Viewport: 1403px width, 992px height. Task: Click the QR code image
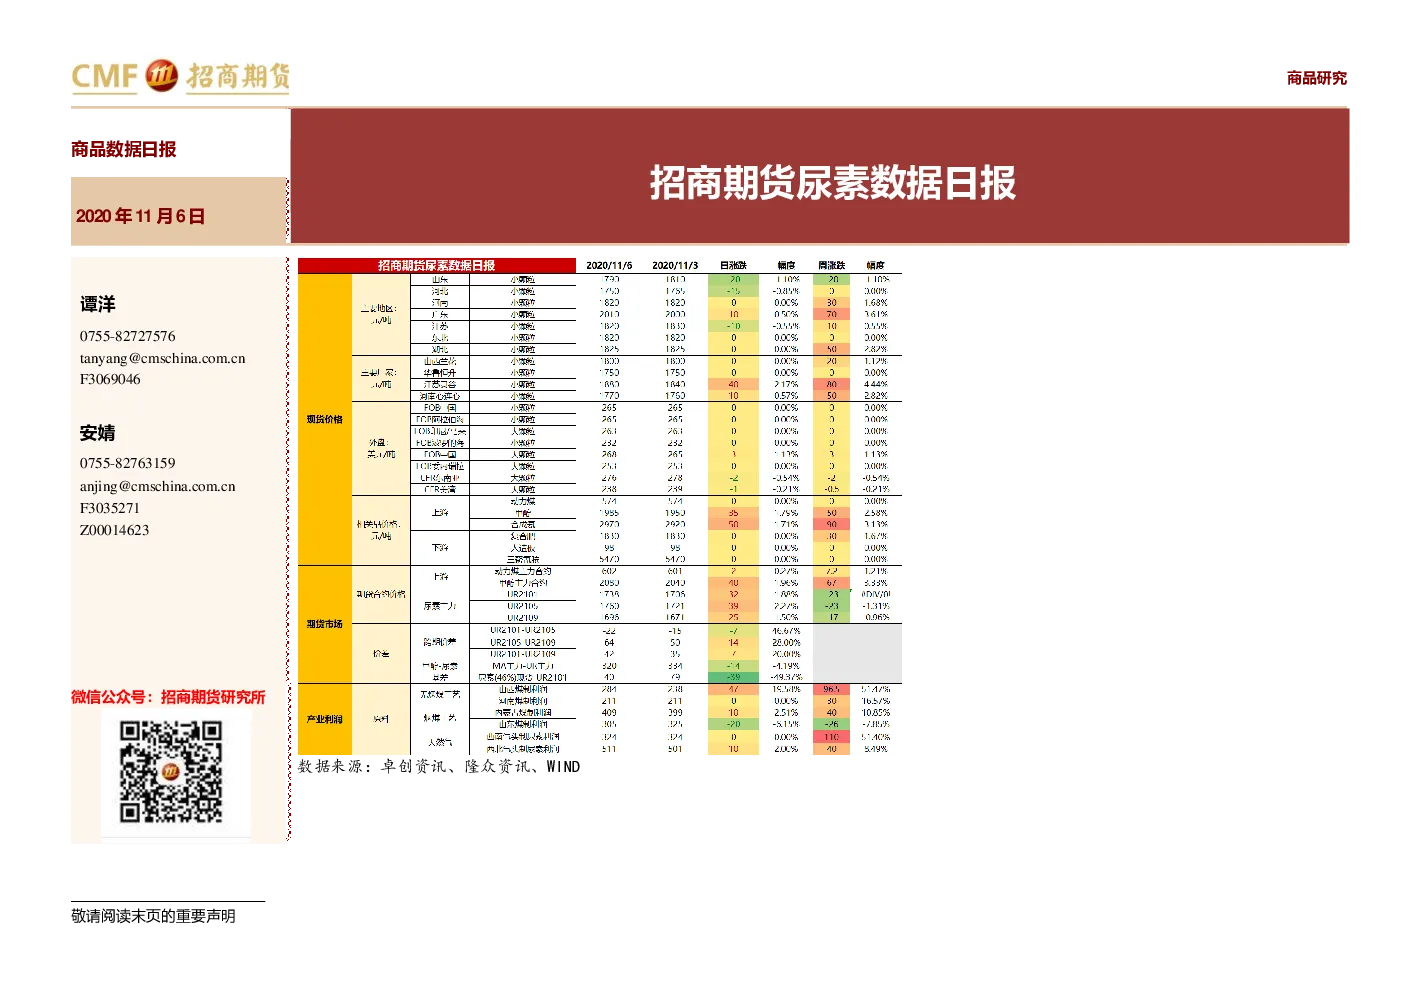tap(171, 772)
